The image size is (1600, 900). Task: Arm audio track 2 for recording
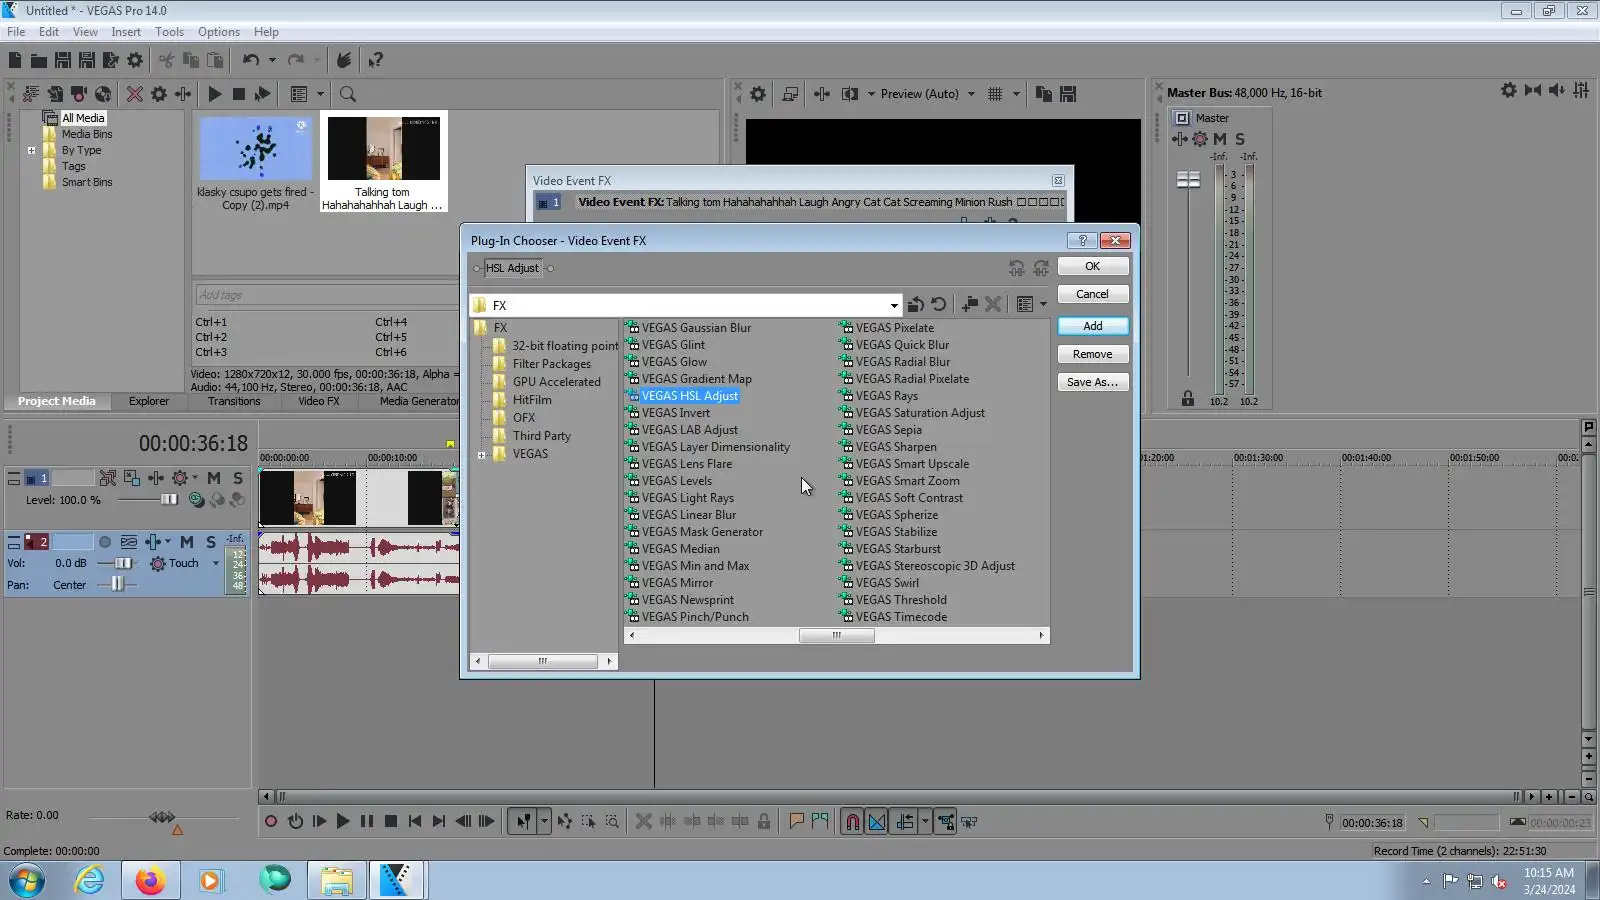105,542
